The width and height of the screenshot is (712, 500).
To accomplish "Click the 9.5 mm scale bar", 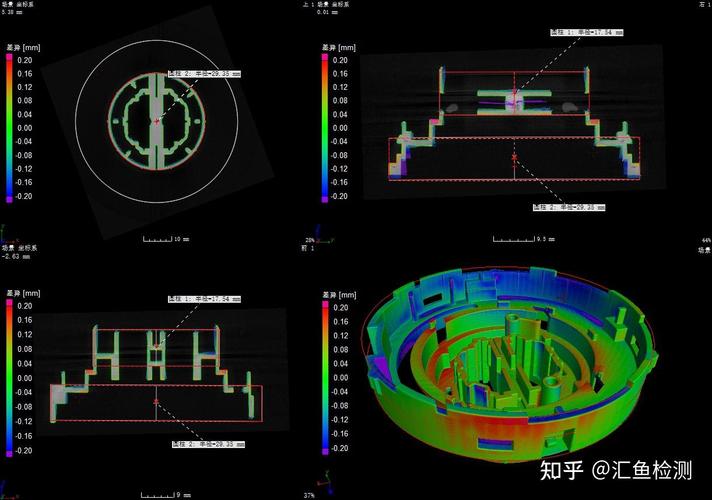I will 524,239.
